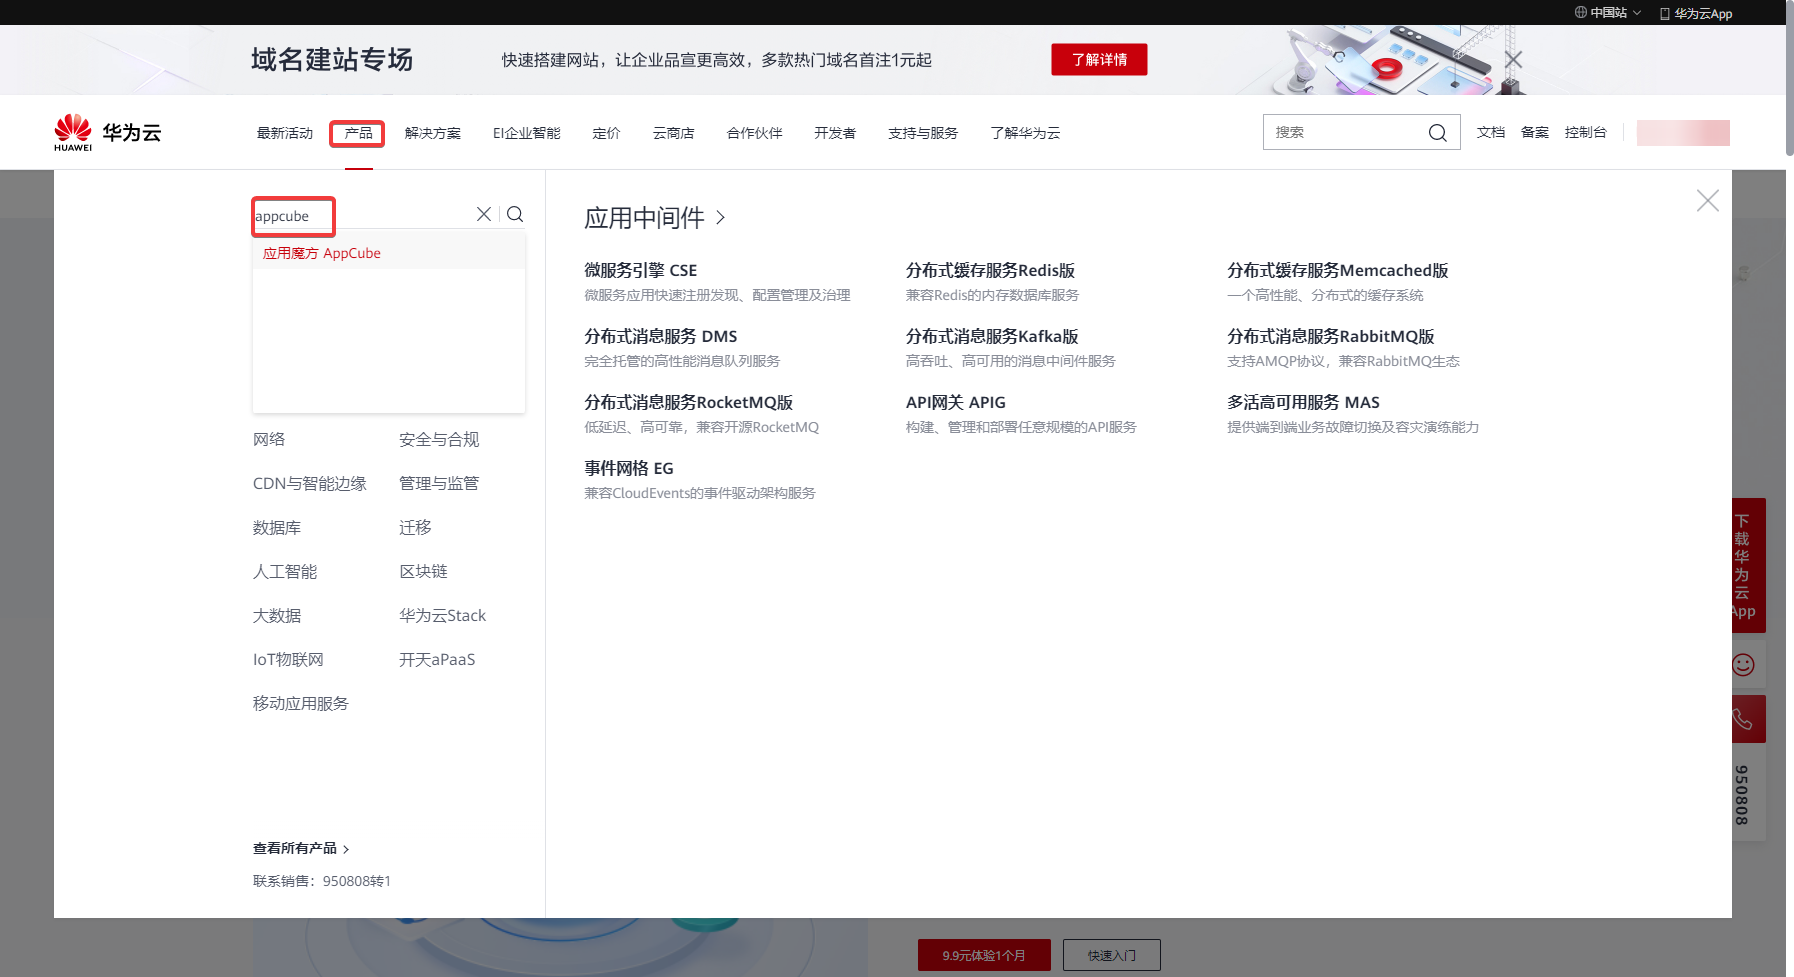Open 查看所有产品 link
This screenshot has width=1794, height=977.
point(301,848)
